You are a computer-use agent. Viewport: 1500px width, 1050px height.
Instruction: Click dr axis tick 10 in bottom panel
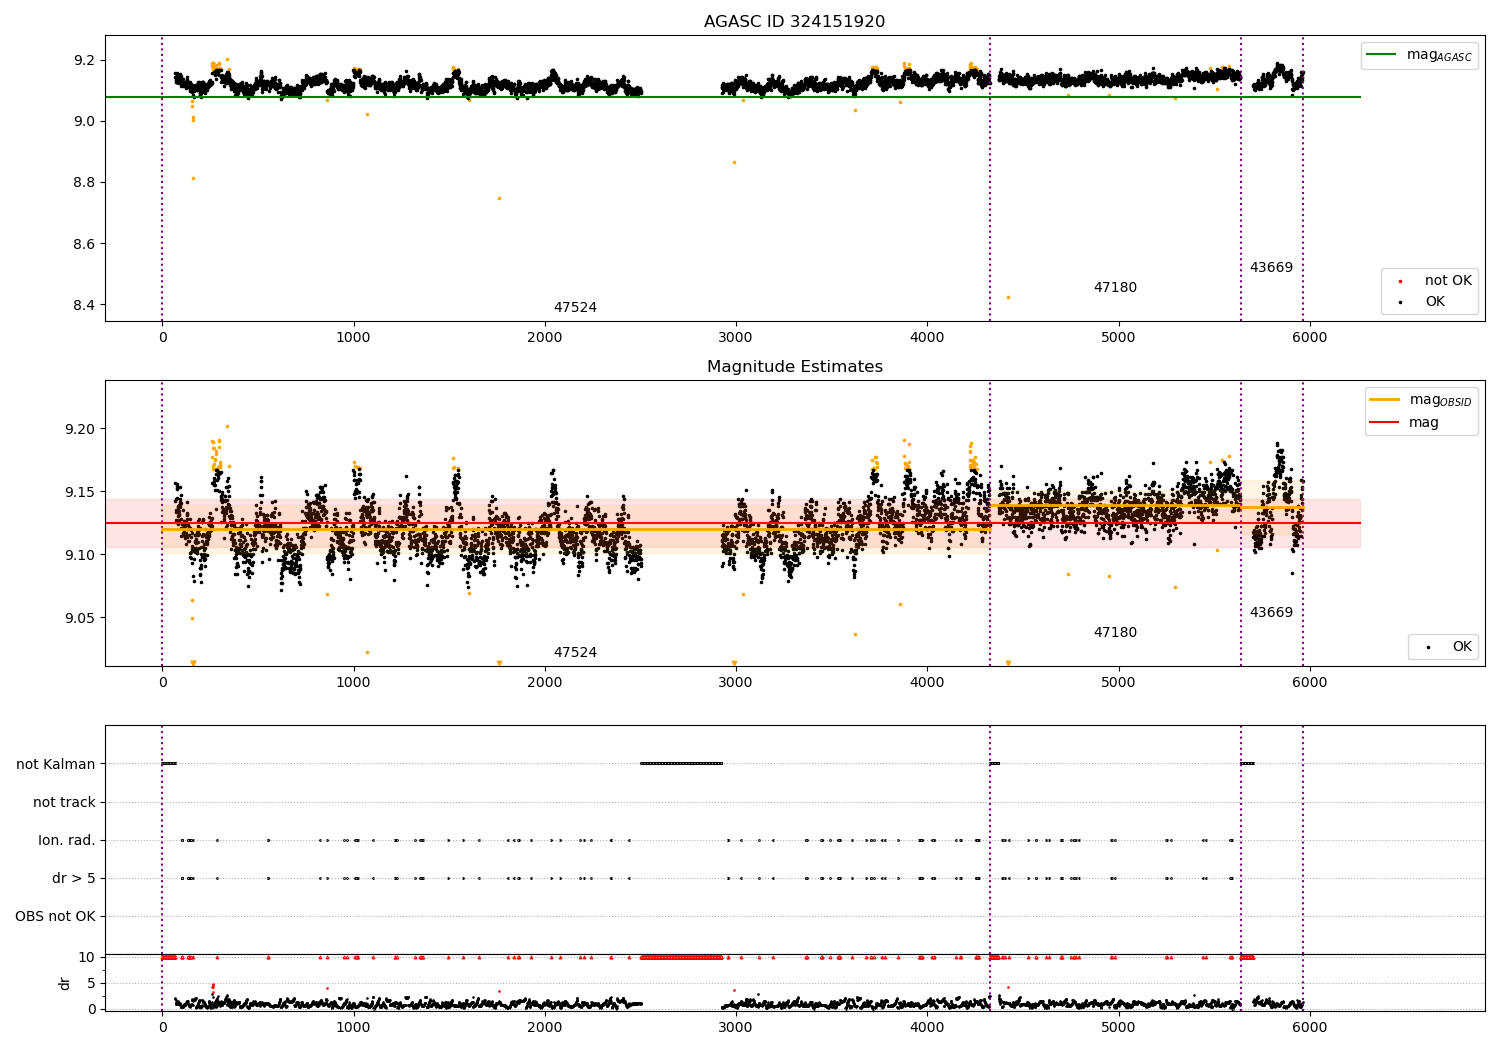tap(87, 957)
